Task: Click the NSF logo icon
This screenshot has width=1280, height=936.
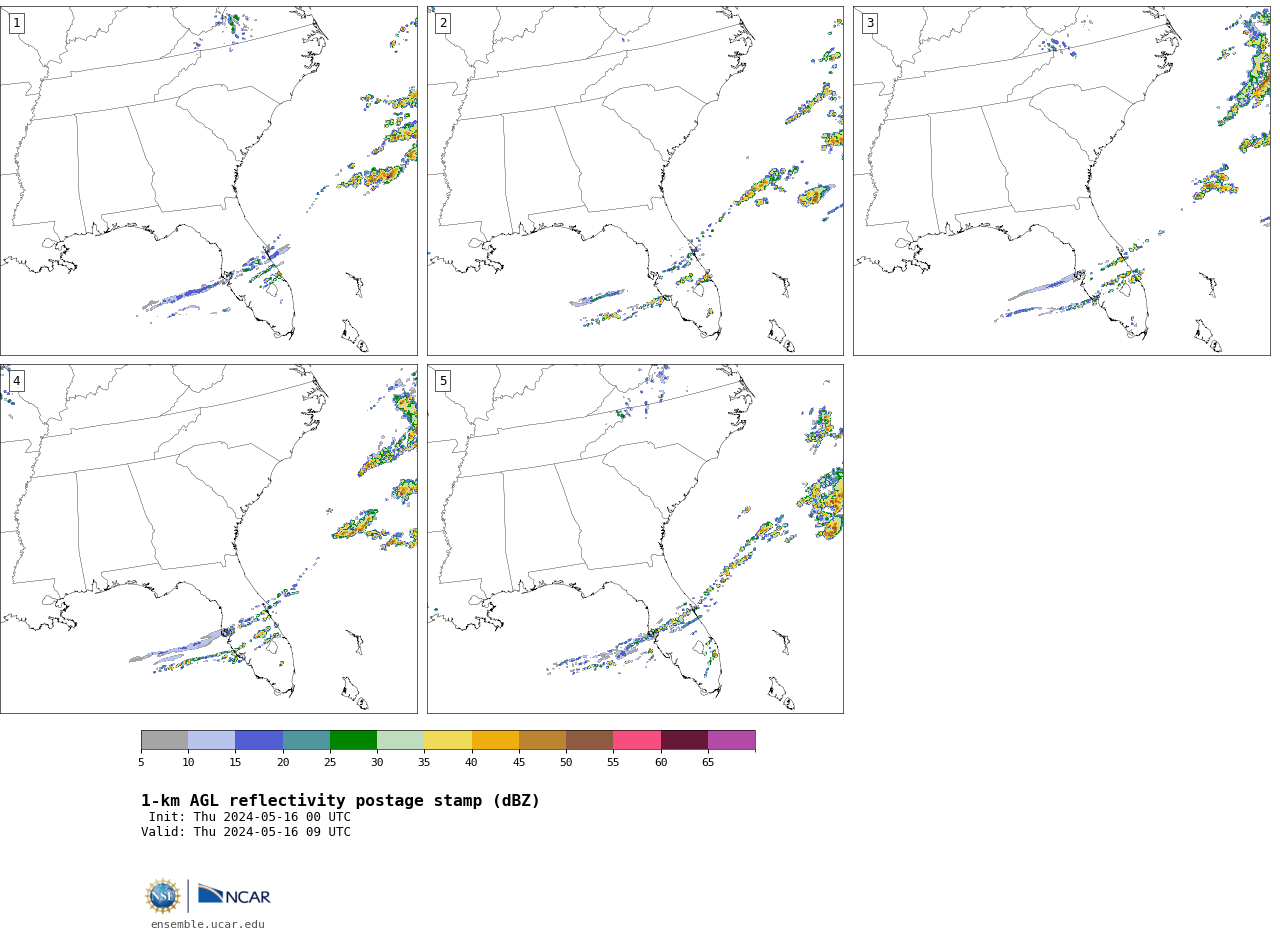Action: [x=163, y=896]
